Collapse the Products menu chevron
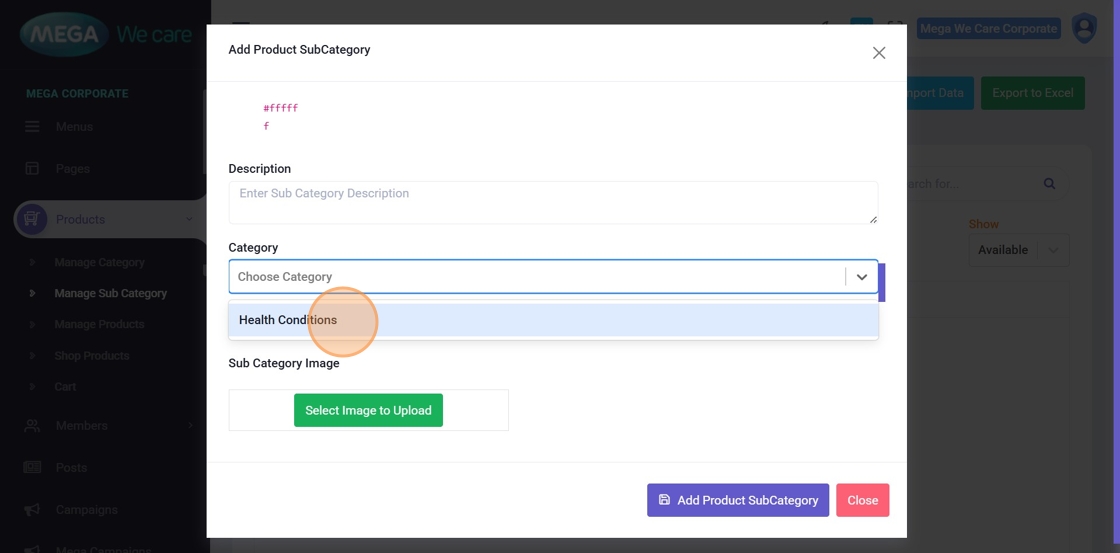 click(x=189, y=219)
